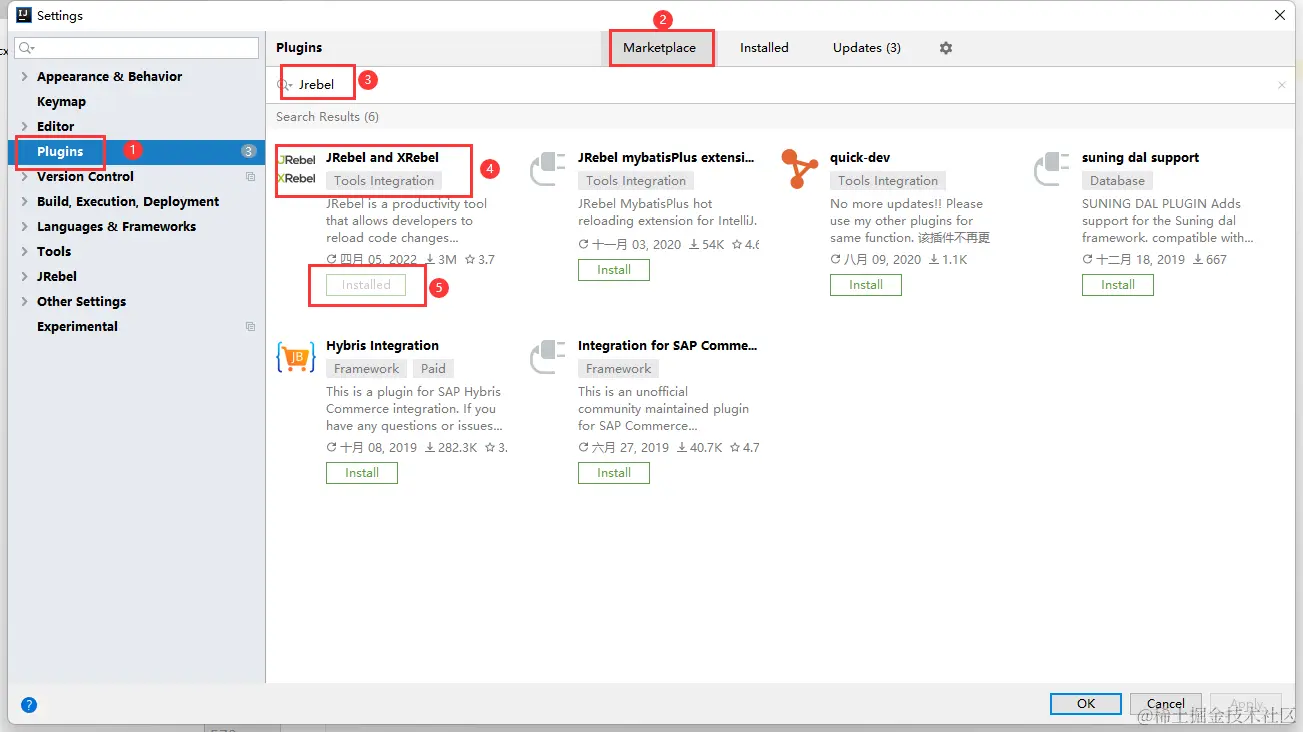Click the Installed button for JRebel and XRebel

(366, 285)
